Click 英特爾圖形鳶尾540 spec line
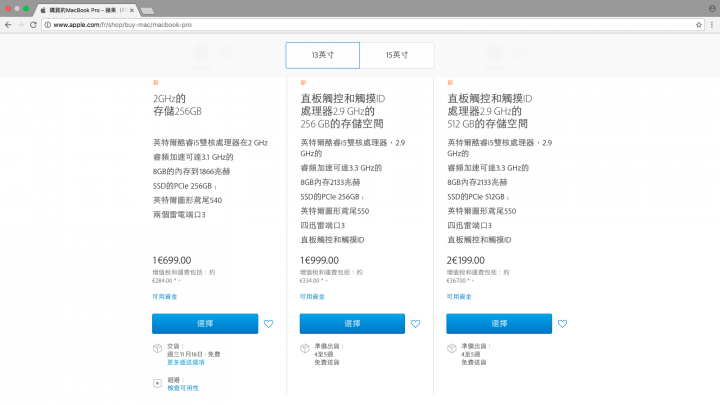Image resolution: width=720 pixels, height=405 pixels. click(x=187, y=200)
